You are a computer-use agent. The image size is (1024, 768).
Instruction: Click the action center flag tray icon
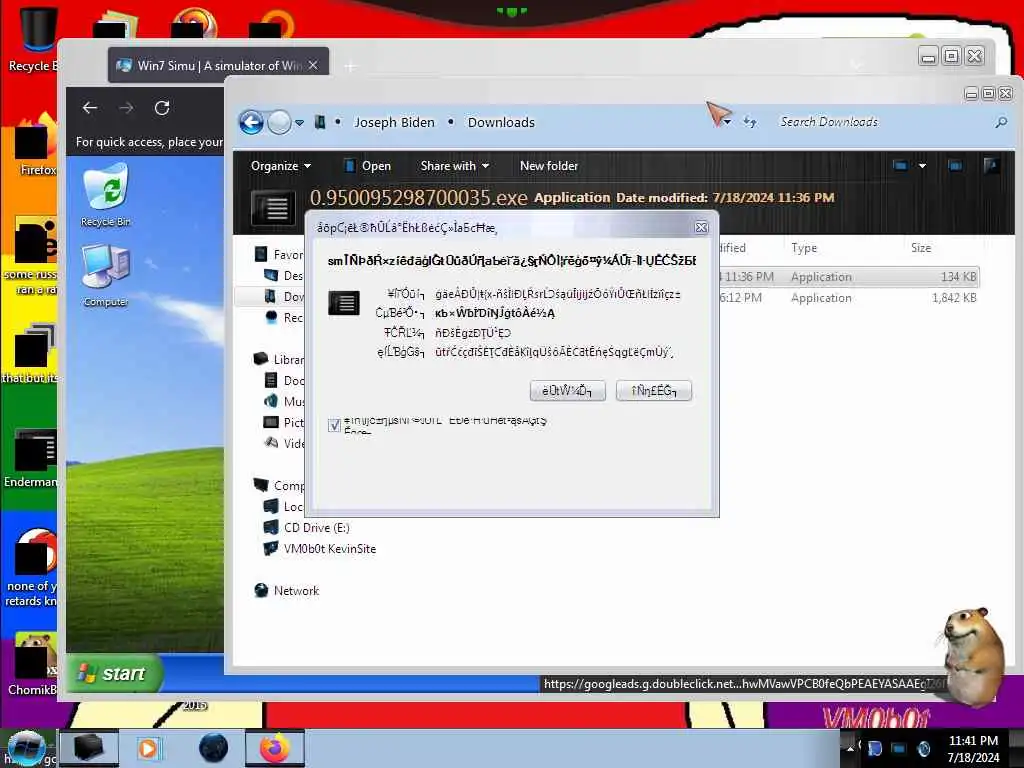click(875, 748)
